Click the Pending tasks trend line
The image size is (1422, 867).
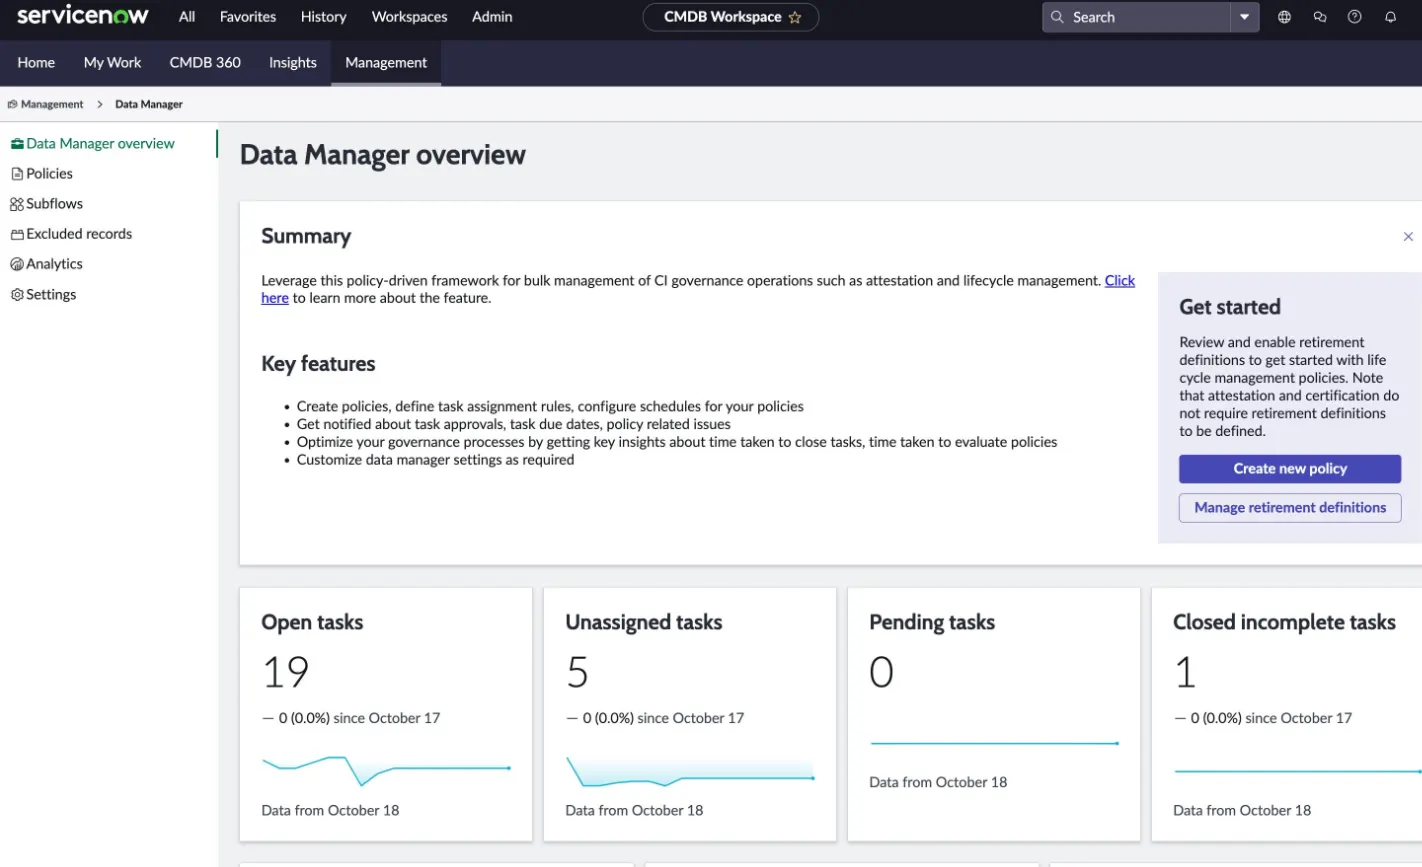(x=994, y=744)
